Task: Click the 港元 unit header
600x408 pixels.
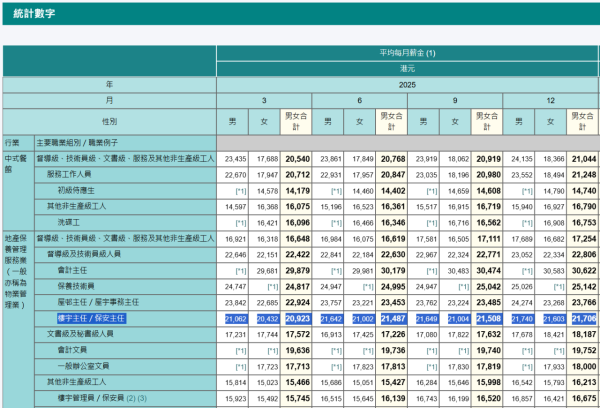Action: click(x=407, y=69)
